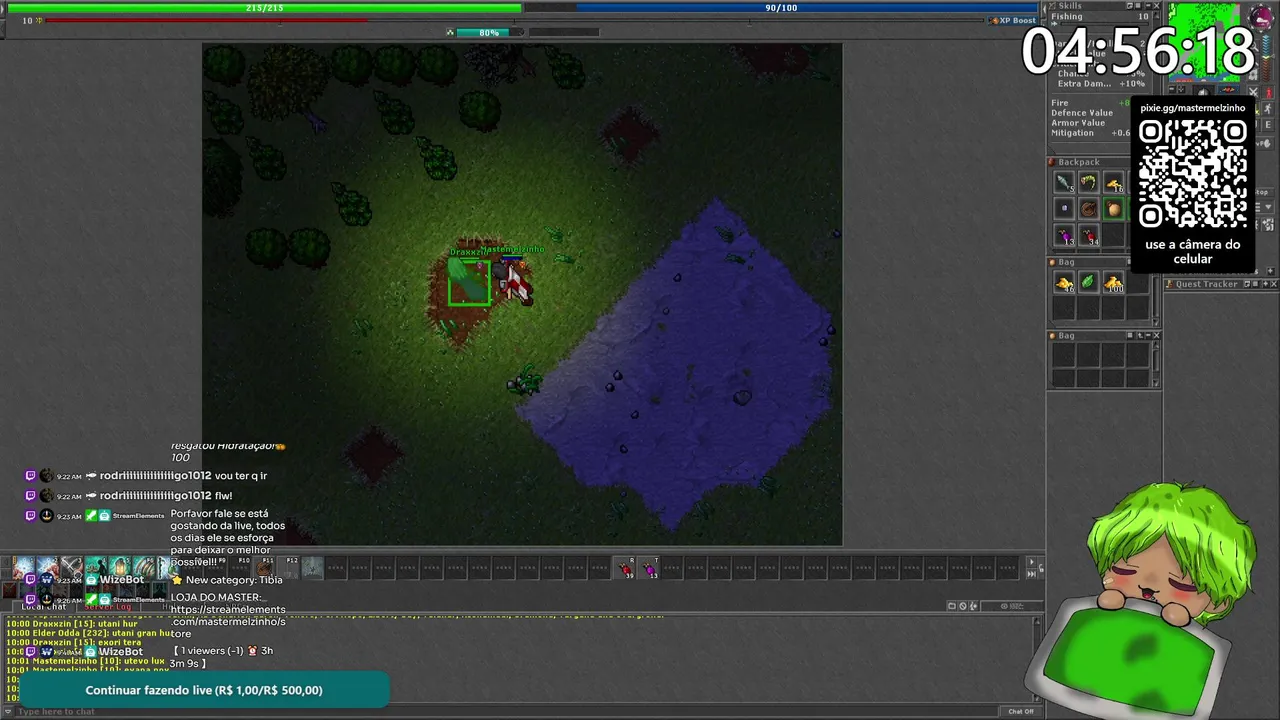Click the player character Mastemelzinho
This screenshot has height=720, width=1280.
tap(514, 283)
